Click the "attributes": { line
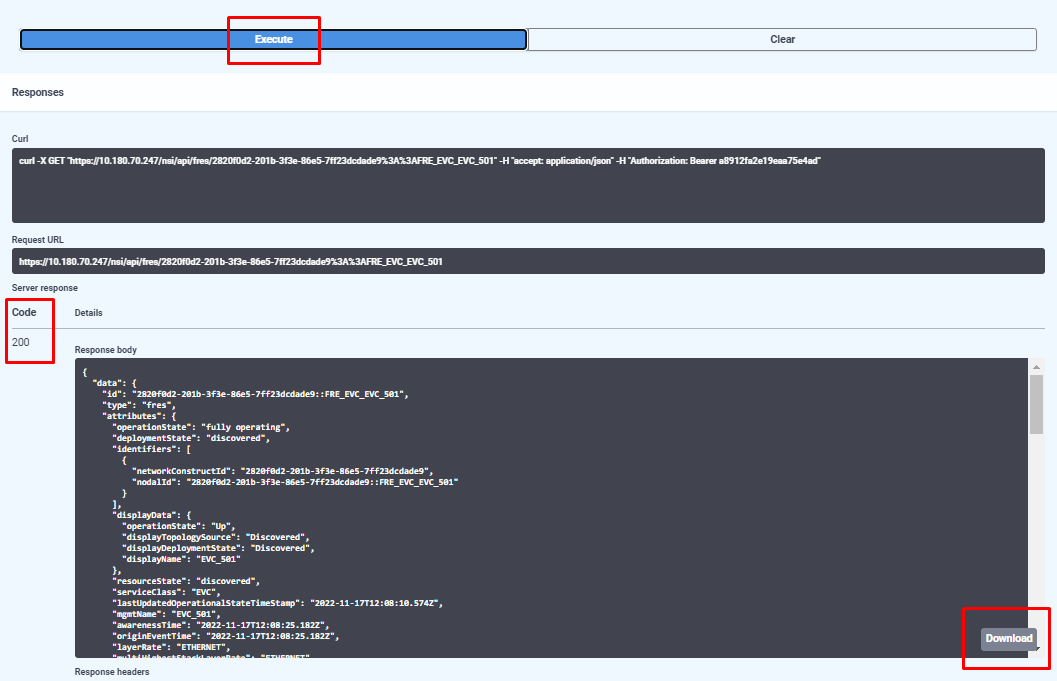The image size is (1057, 681). click(139, 416)
